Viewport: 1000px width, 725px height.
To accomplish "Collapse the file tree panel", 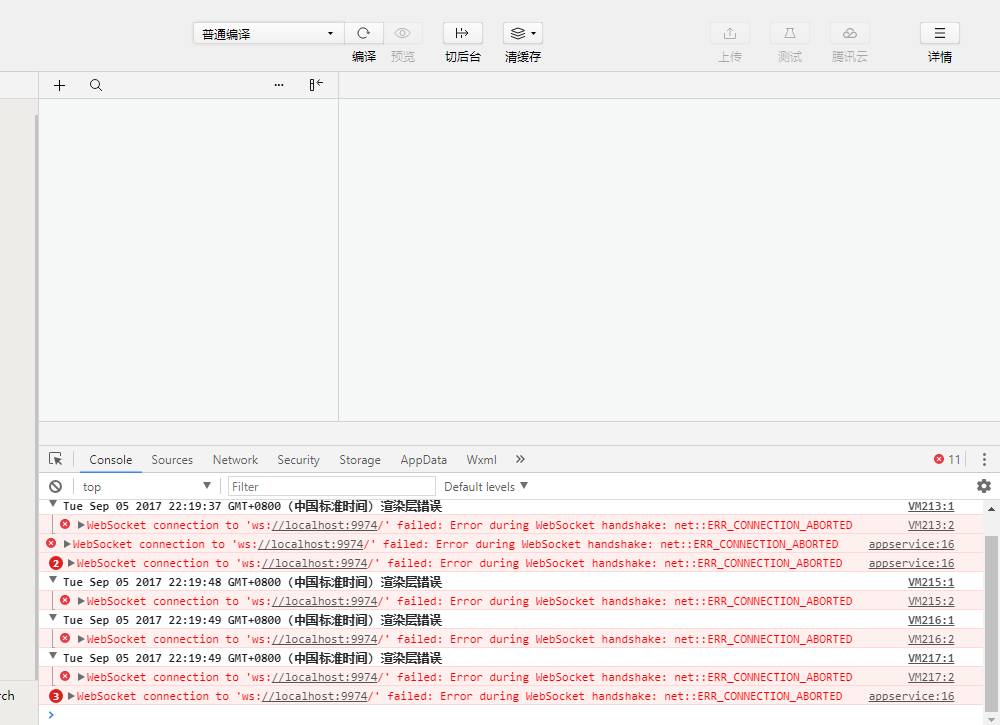I will (316, 85).
